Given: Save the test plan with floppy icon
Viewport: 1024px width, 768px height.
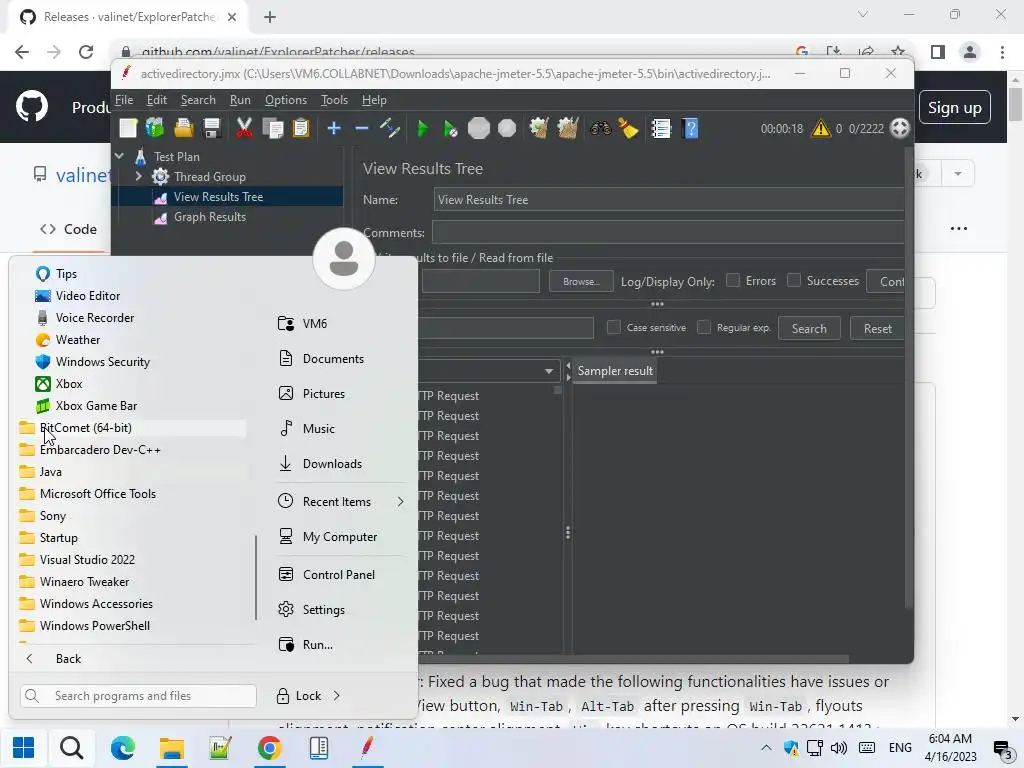Looking at the screenshot, I should pos(212,128).
